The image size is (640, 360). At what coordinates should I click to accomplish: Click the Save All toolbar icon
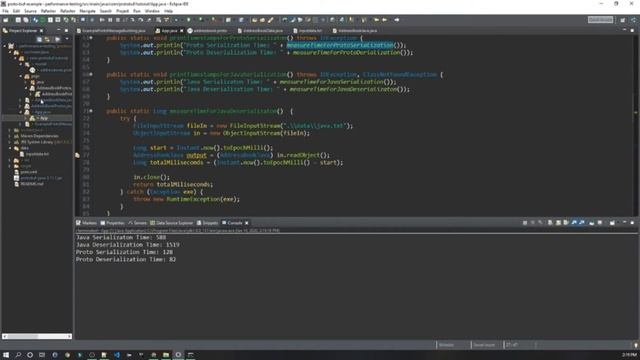[x=26, y=20]
